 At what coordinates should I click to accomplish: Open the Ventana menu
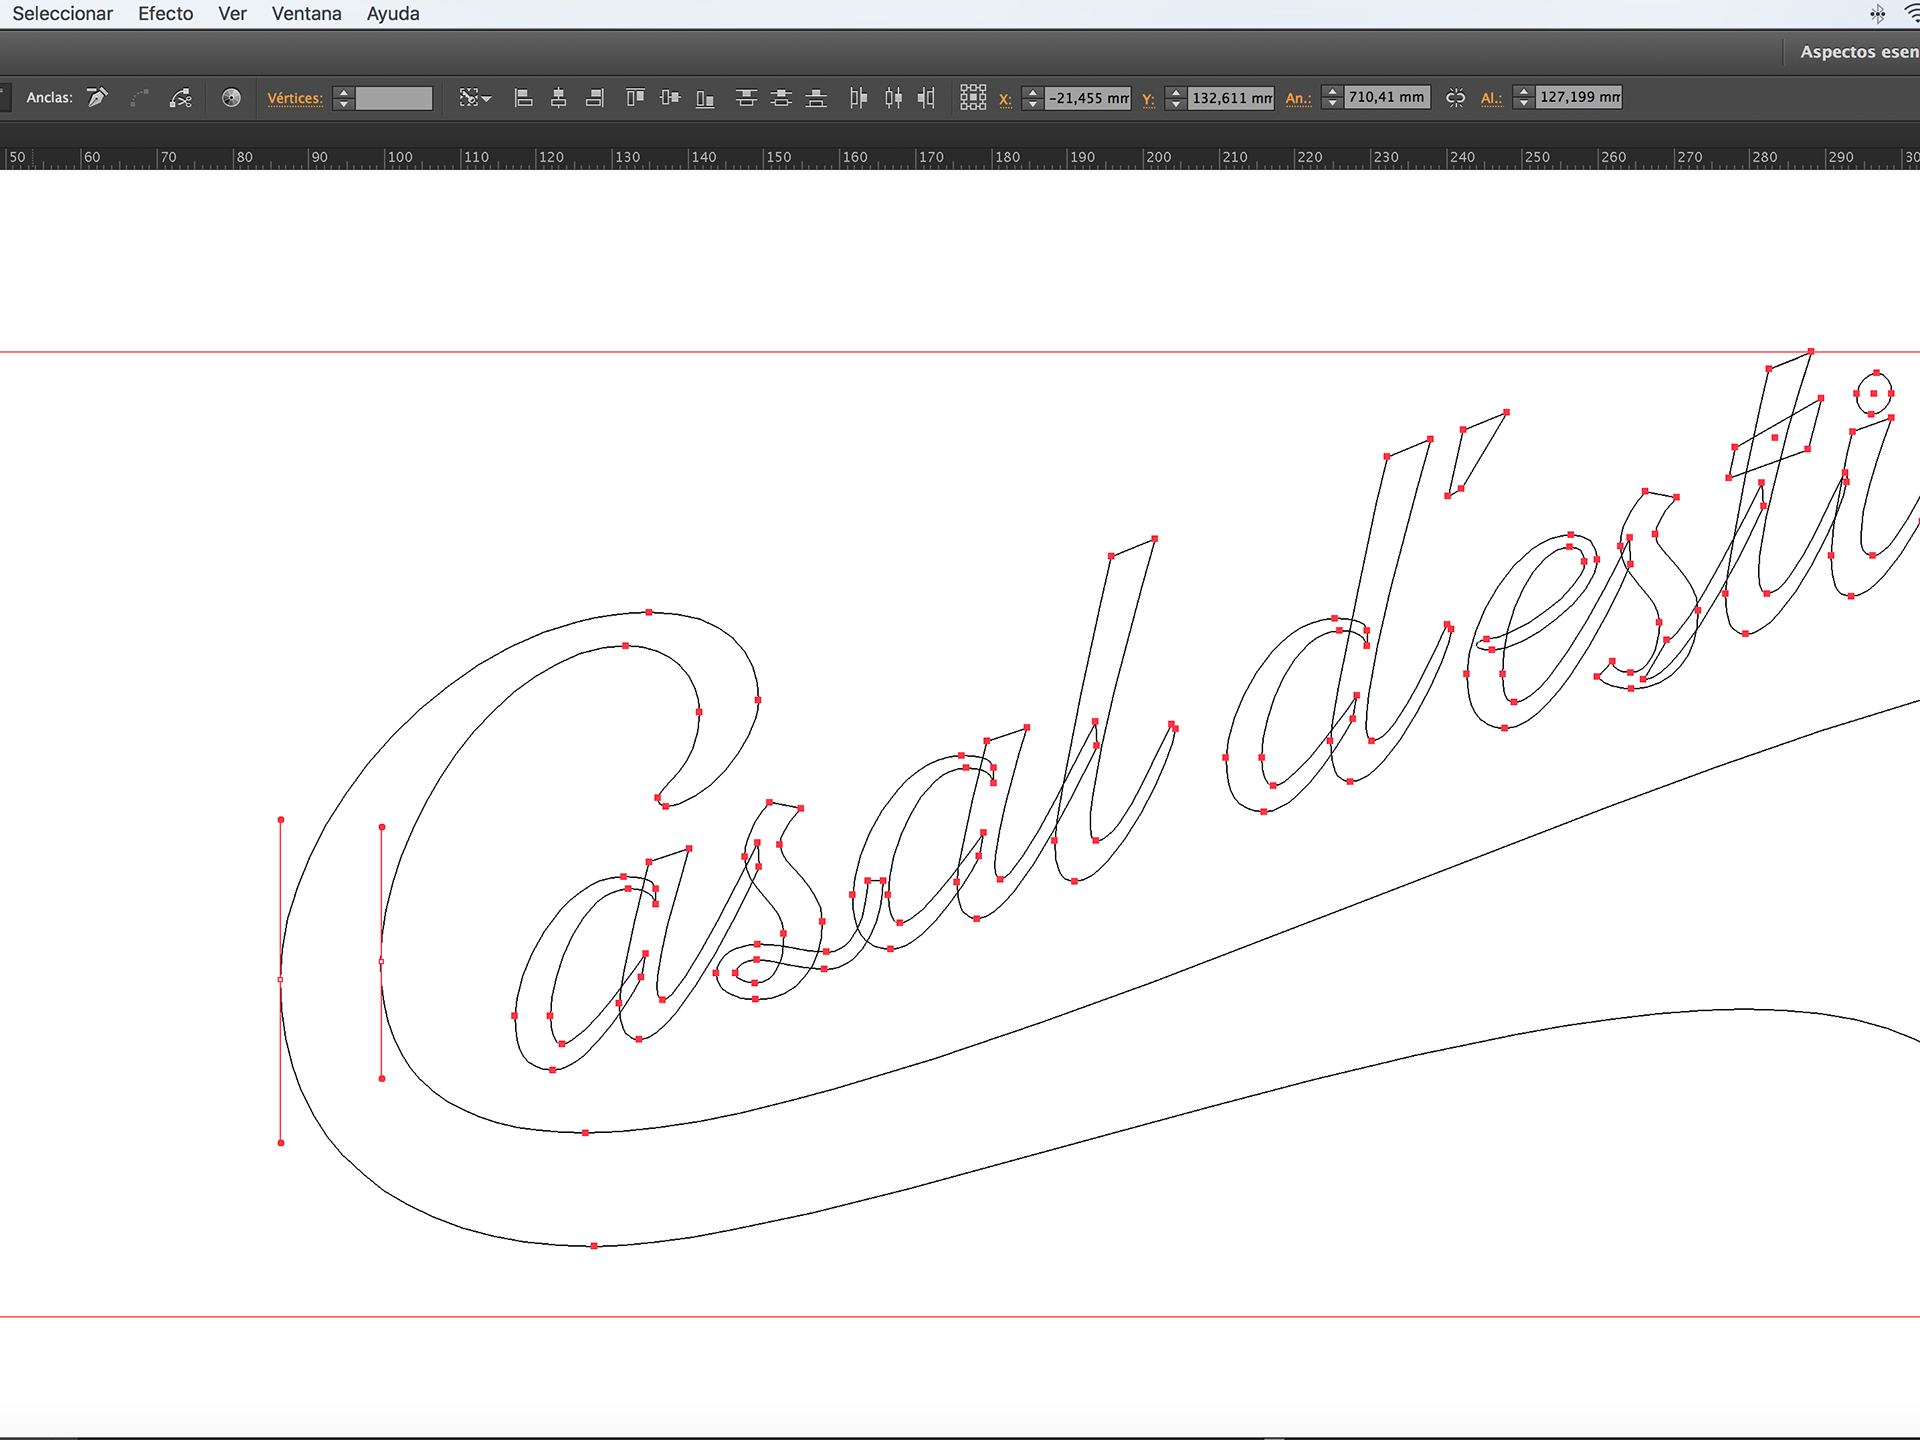[306, 14]
